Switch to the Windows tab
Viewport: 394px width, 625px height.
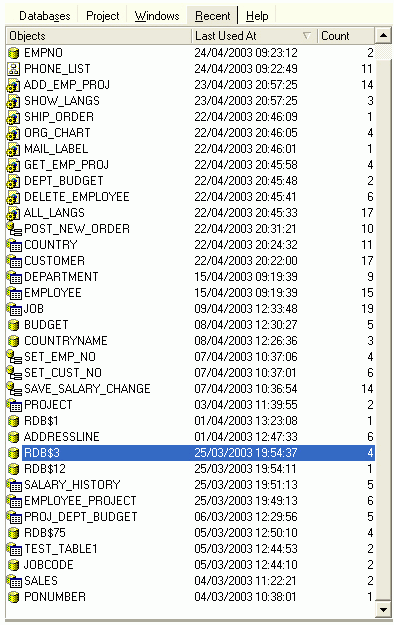pyautogui.click(x=157, y=16)
